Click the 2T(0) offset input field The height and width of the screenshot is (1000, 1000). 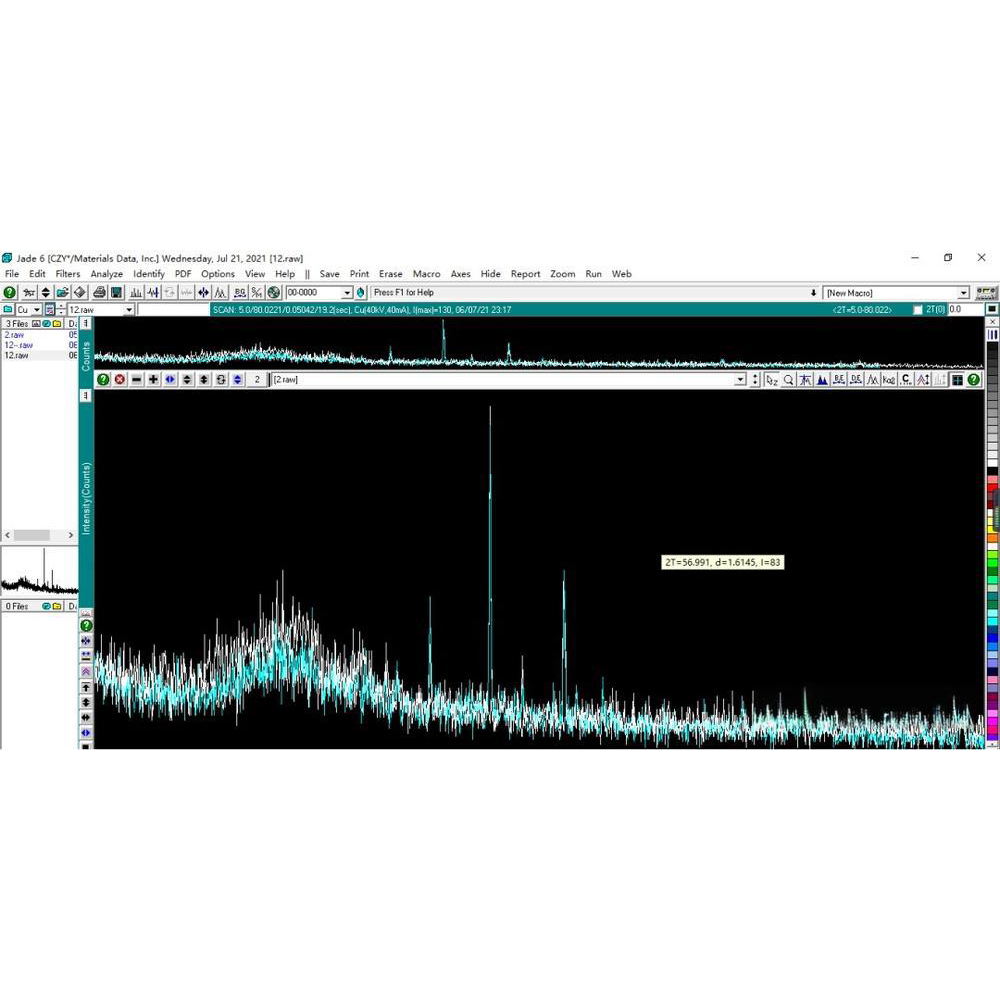point(965,310)
